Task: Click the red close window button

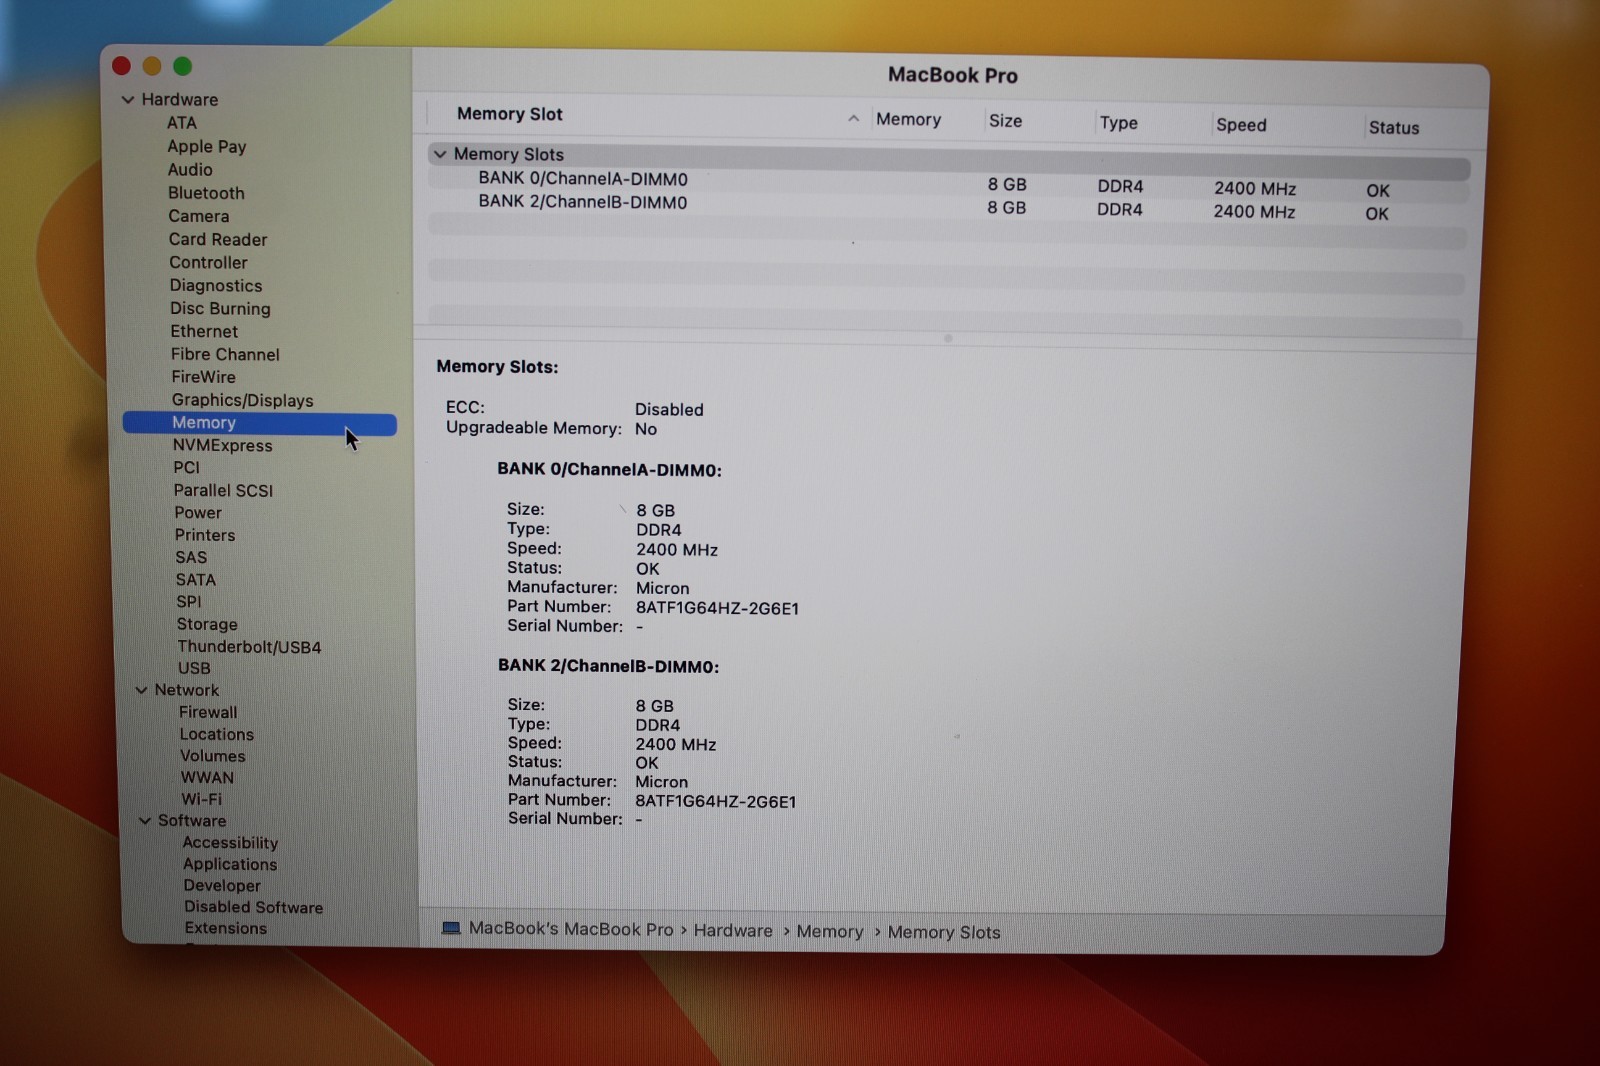Action: 121,66
